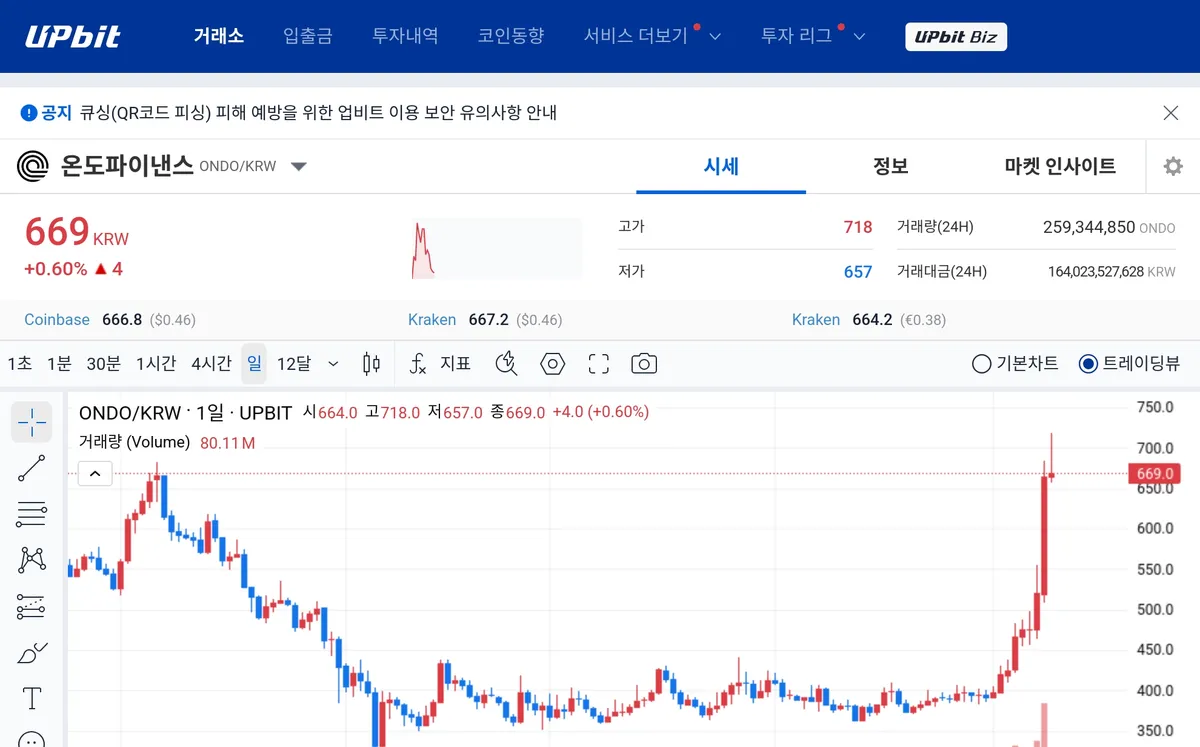This screenshot has width=1200, height=747.
Task: Select the brush drawing tool
Action: (32, 653)
